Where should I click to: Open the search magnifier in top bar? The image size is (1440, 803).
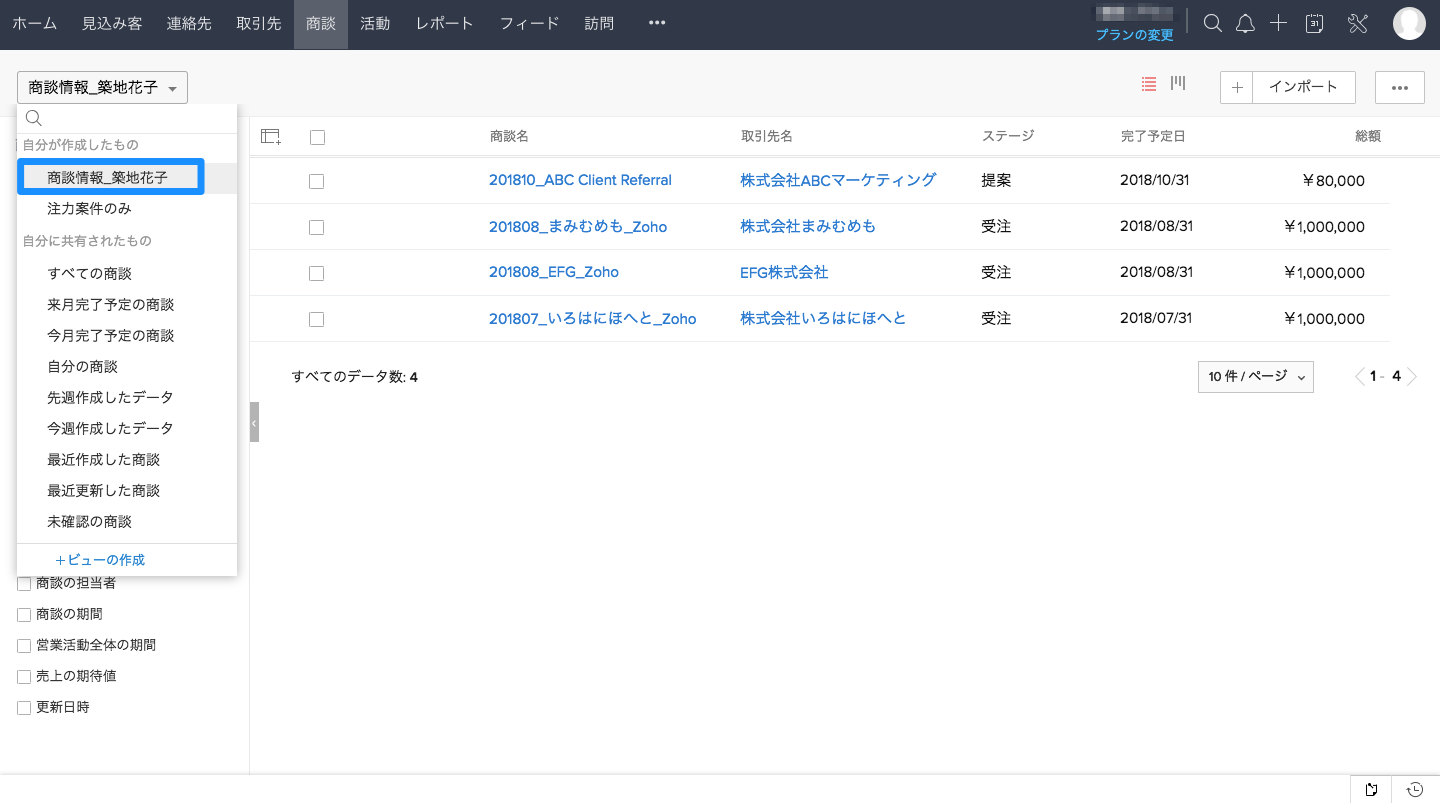1212,24
